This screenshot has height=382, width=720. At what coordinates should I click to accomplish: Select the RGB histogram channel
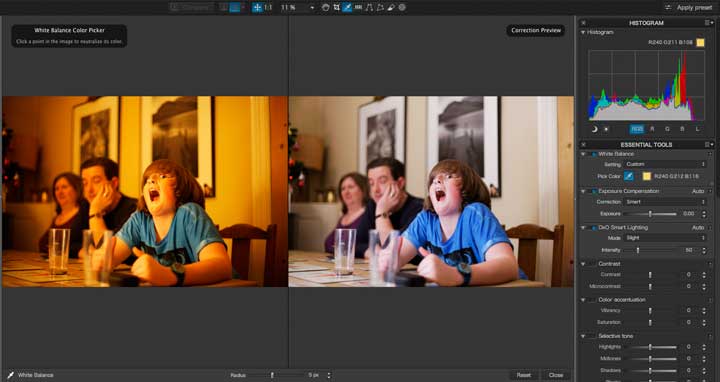[x=637, y=129]
